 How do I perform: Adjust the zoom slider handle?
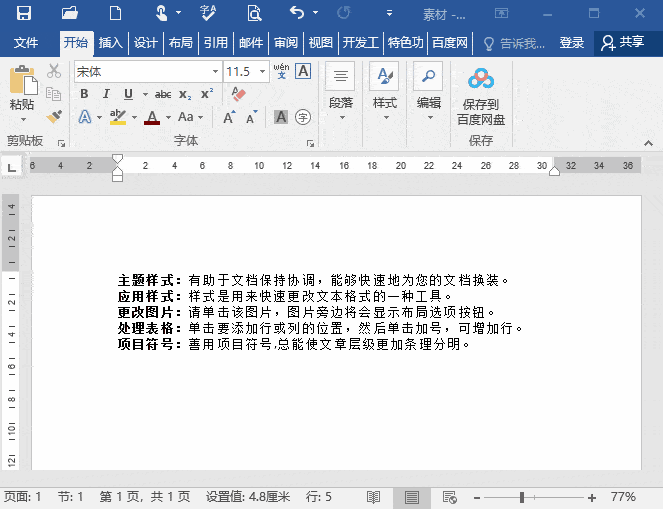click(522, 497)
